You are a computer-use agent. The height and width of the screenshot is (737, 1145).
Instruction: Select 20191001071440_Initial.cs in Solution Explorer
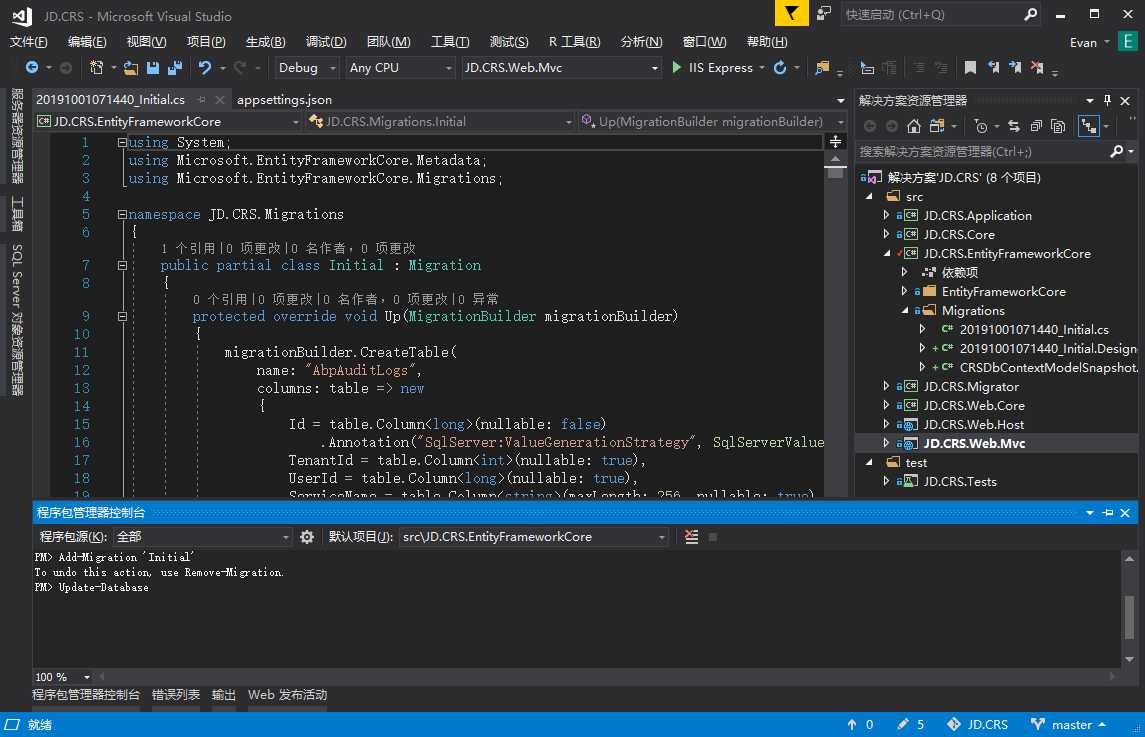point(1034,329)
